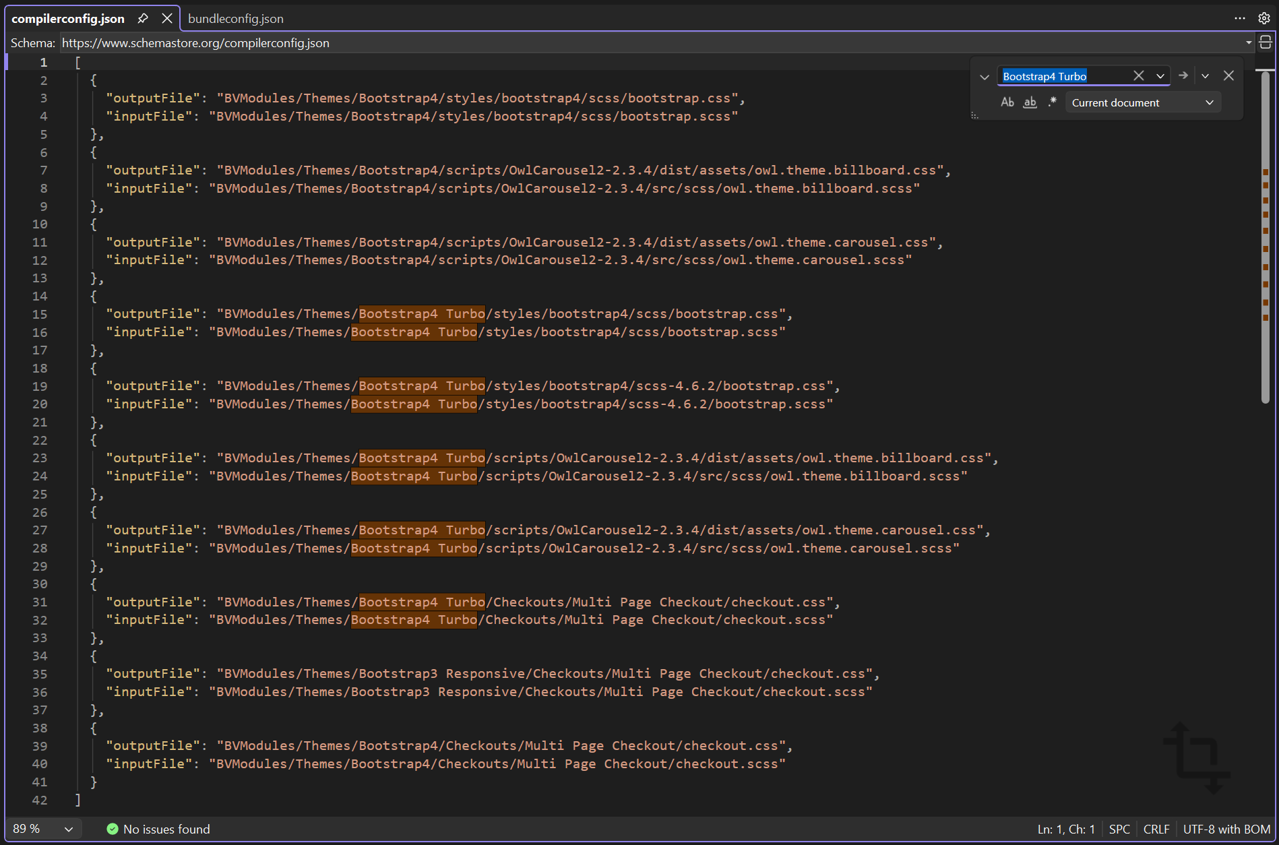Toggle Match case in find
1279x845 pixels.
(x=1007, y=103)
